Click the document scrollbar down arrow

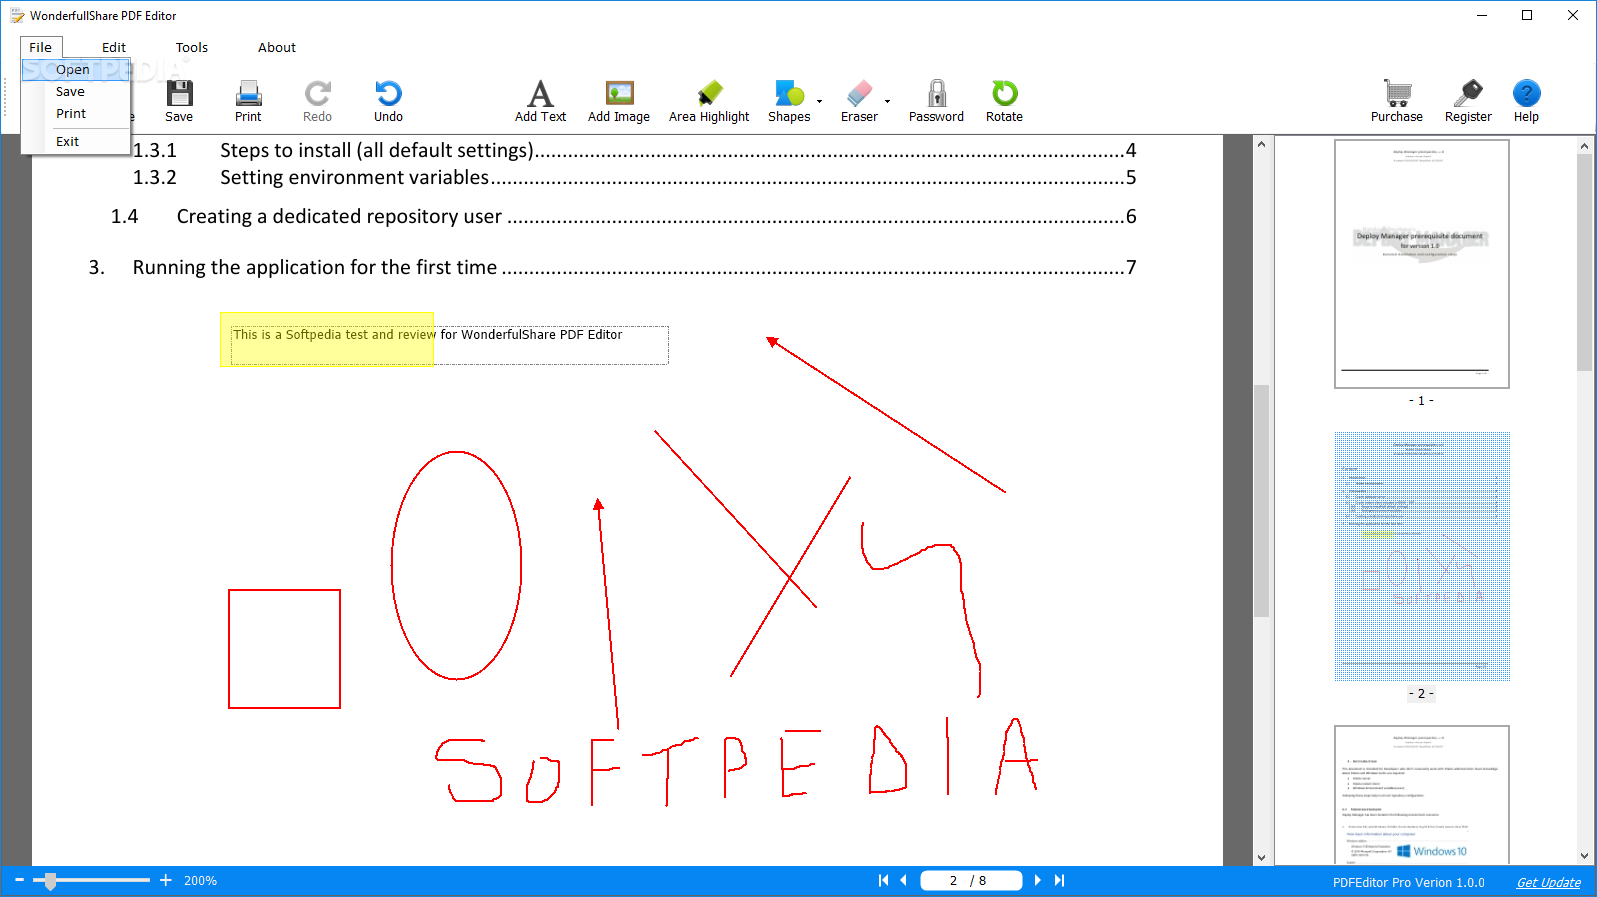[1261, 857]
